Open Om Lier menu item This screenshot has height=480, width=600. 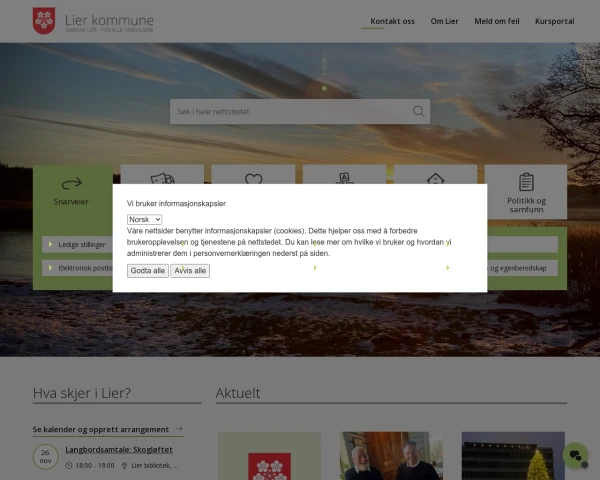(444, 21)
